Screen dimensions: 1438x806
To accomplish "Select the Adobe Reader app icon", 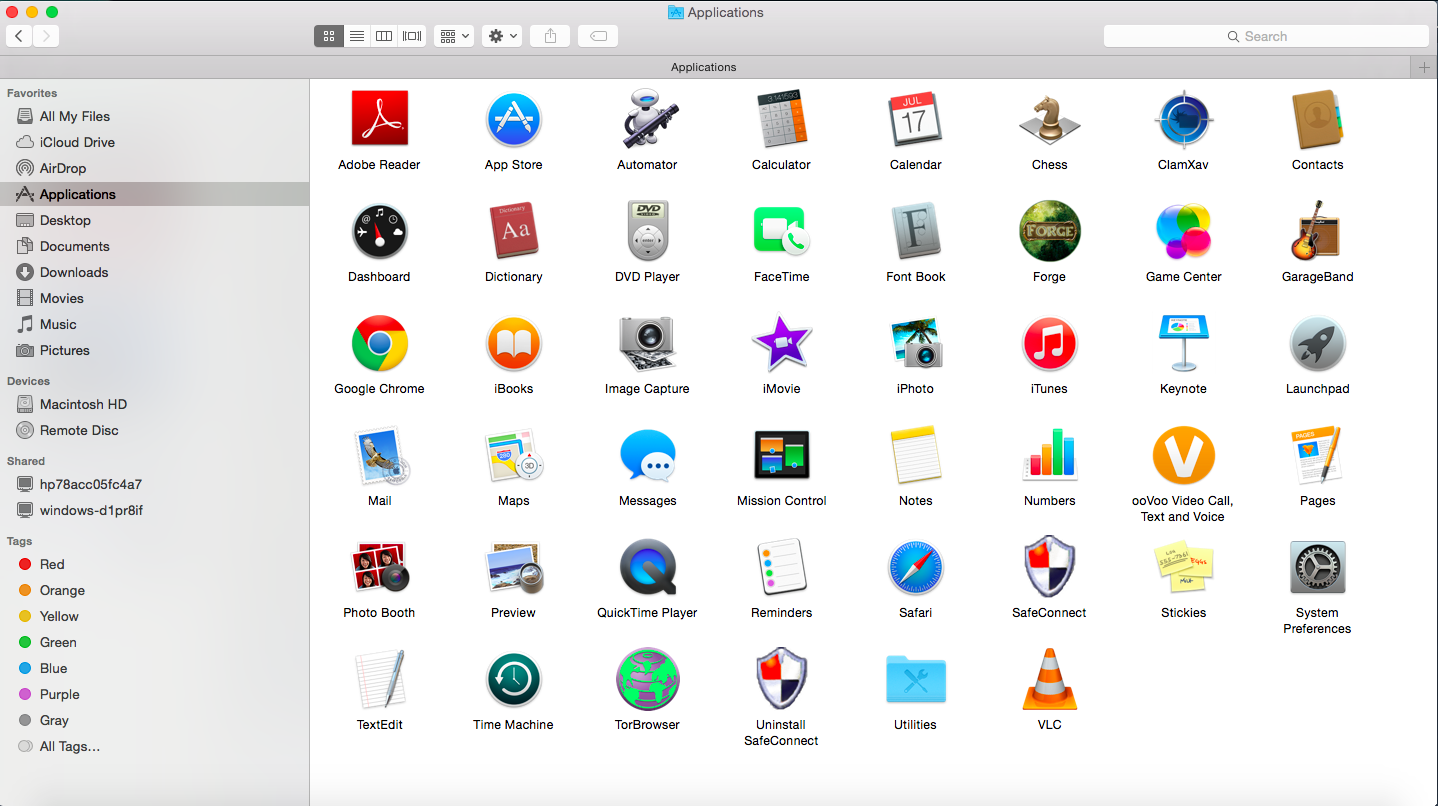I will click(x=379, y=119).
